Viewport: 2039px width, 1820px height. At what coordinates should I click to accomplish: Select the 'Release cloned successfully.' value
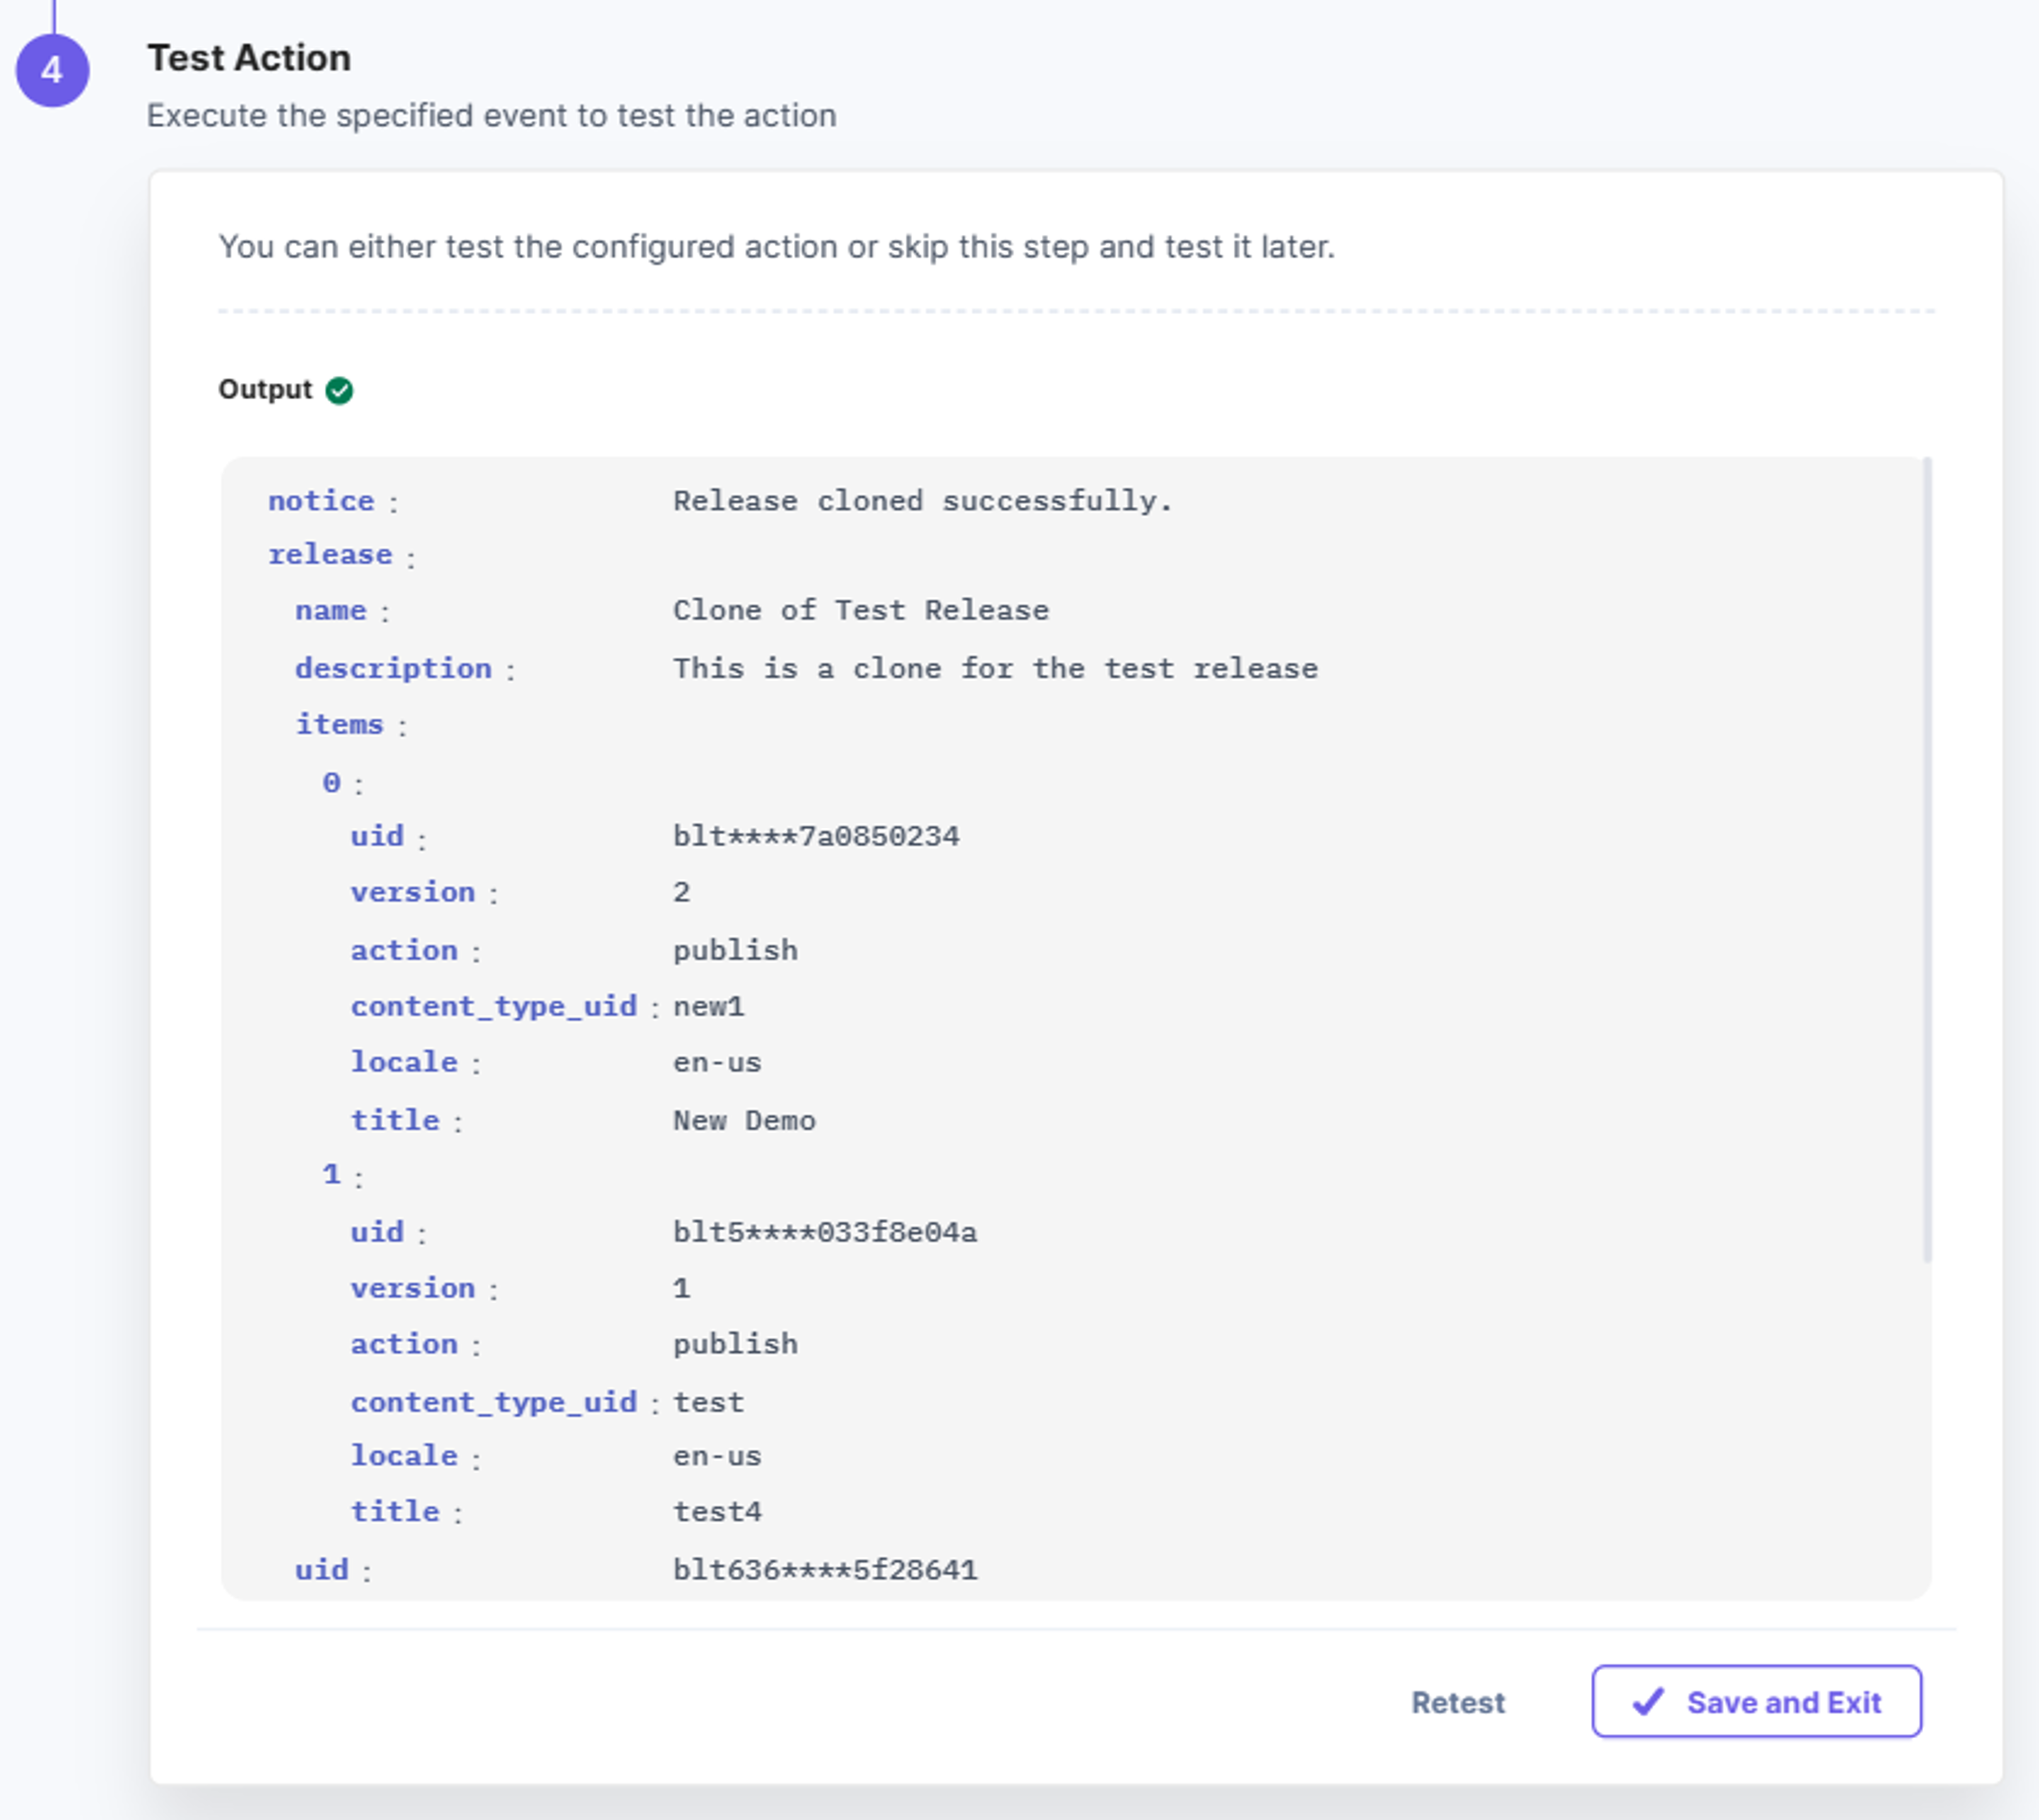(x=922, y=501)
